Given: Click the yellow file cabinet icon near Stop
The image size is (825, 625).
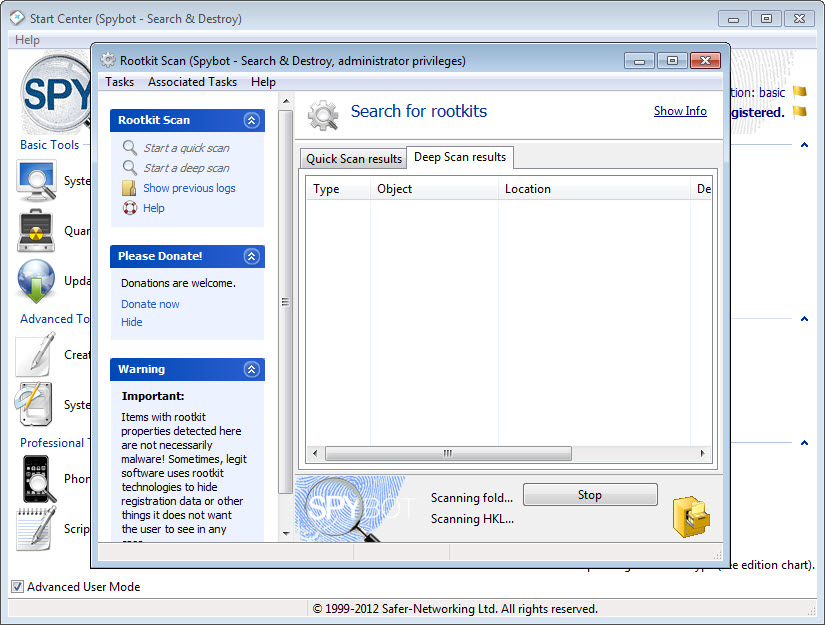Looking at the screenshot, I should coord(691,516).
